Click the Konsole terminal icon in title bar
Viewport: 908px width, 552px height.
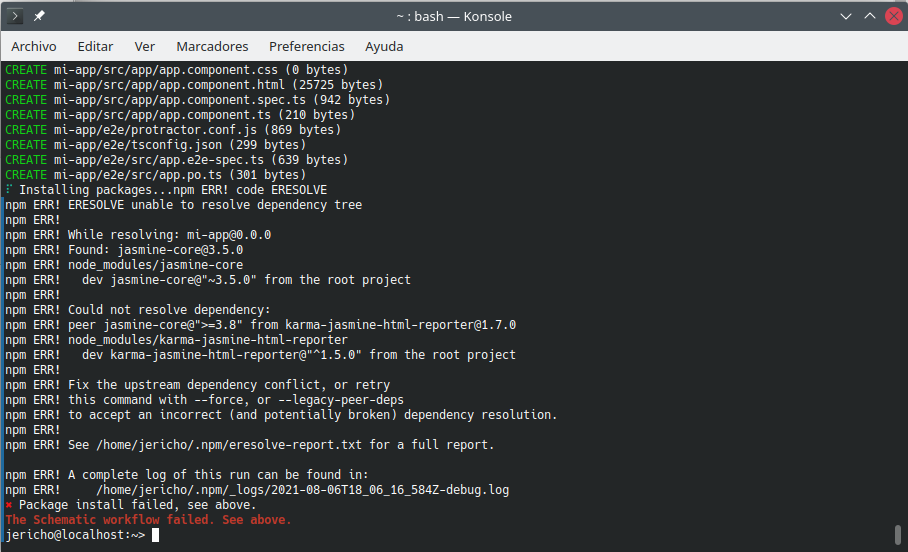[16, 16]
